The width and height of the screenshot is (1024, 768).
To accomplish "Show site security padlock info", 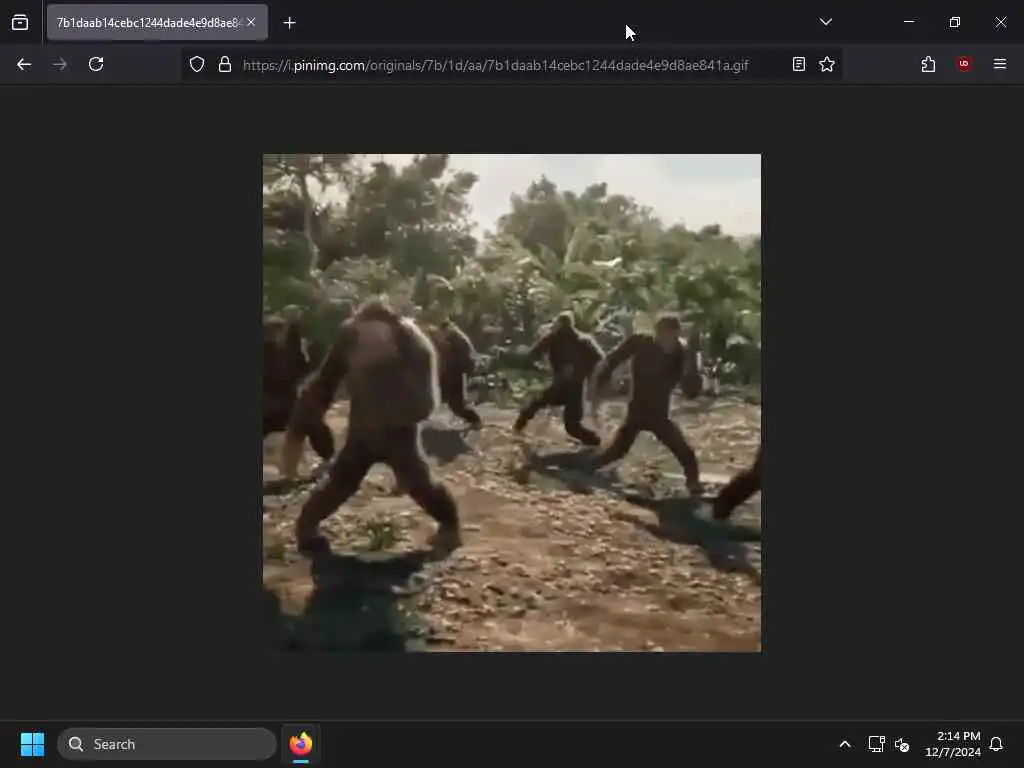I will click(225, 64).
